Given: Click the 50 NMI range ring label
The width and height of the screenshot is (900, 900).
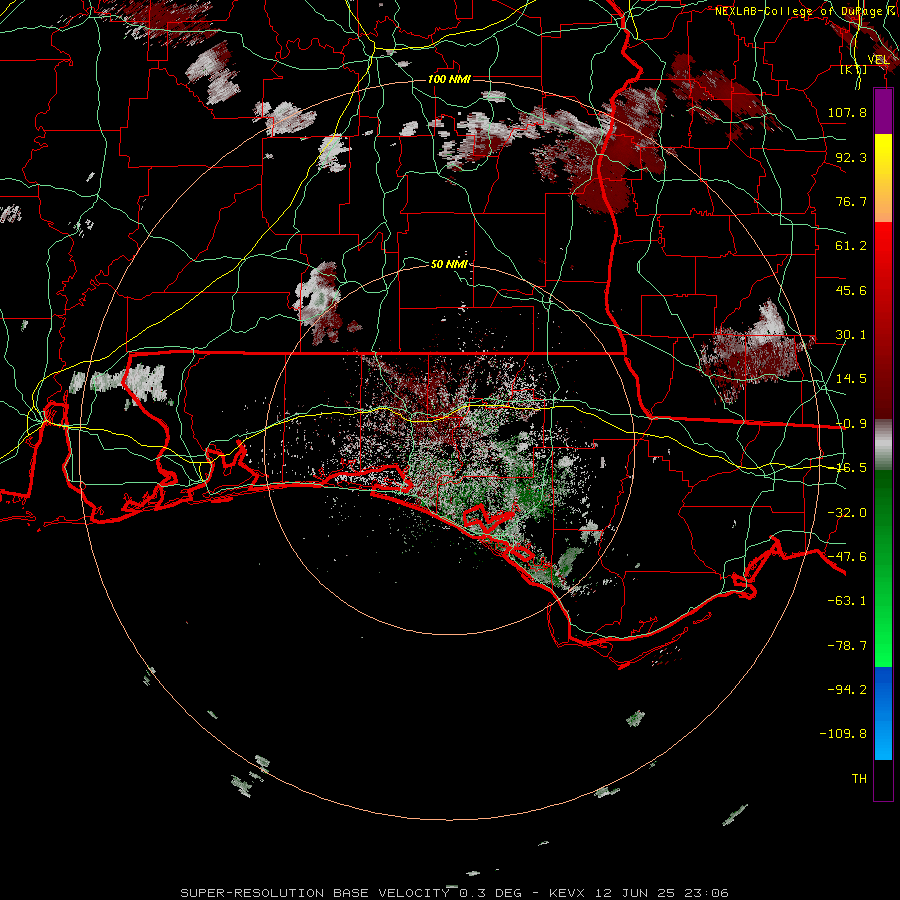Looking at the screenshot, I should point(449,264).
